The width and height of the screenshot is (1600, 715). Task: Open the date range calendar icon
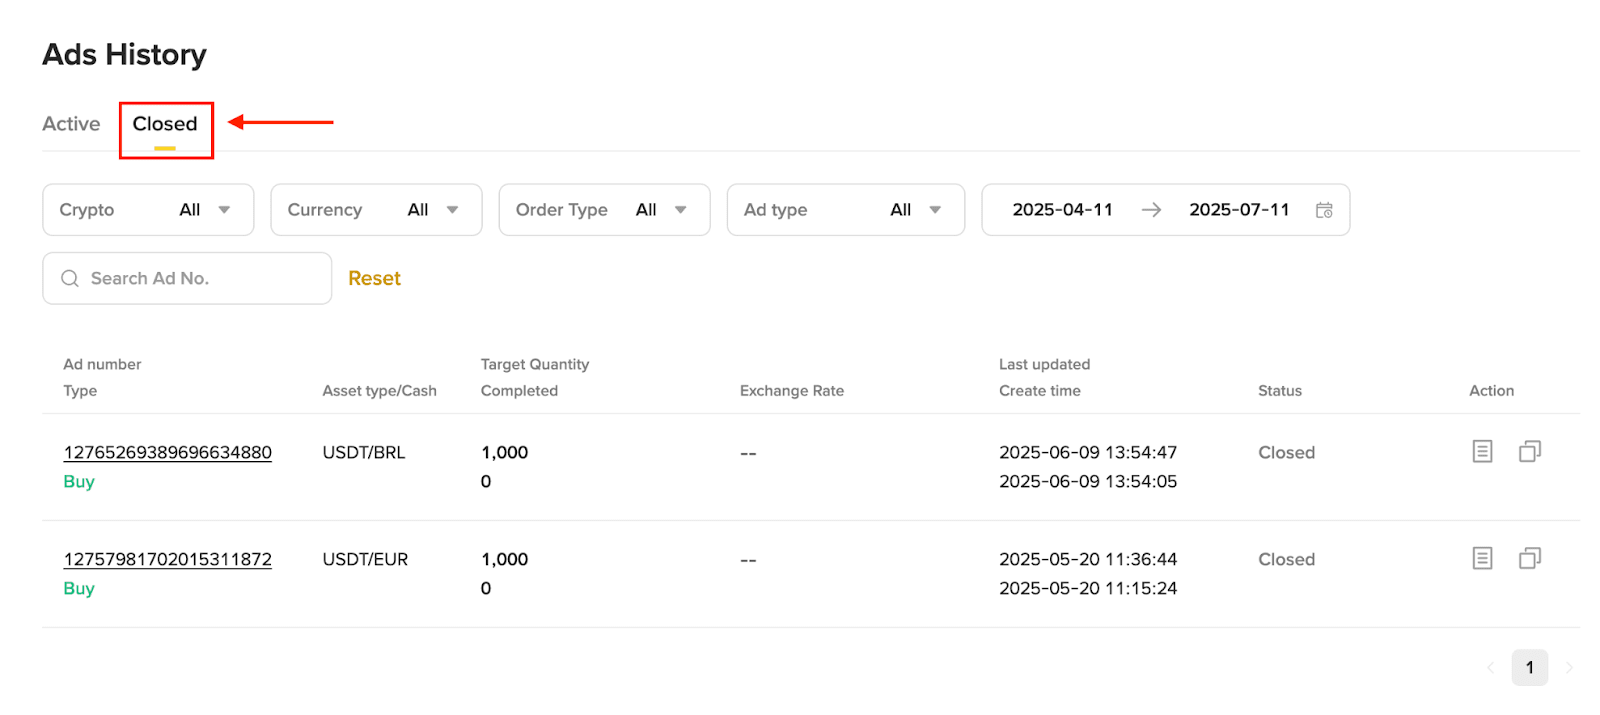(x=1324, y=210)
